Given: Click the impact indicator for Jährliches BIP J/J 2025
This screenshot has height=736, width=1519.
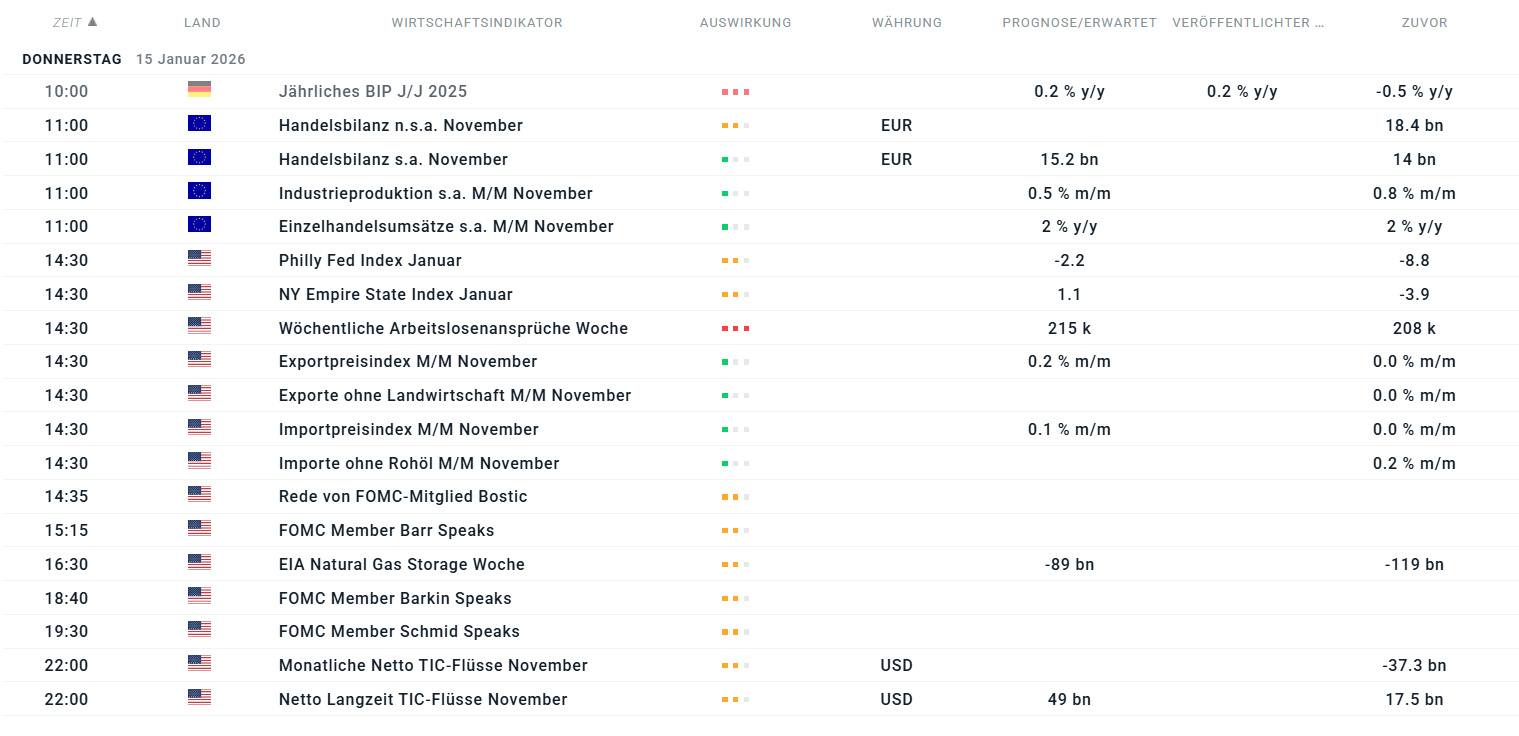Looking at the screenshot, I should click(735, 92).
